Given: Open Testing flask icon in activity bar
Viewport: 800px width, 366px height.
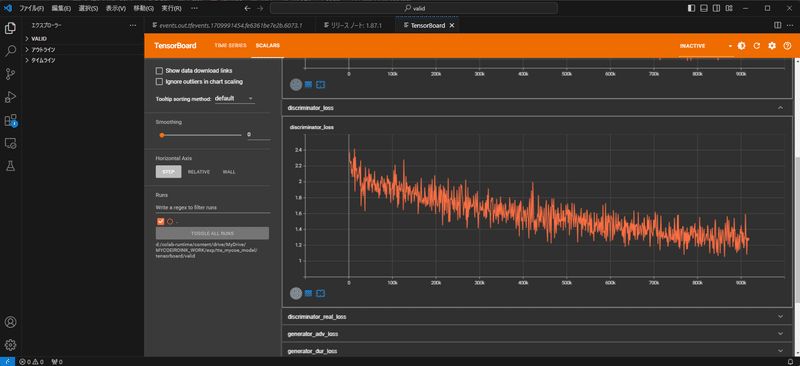Looking at the screenshot, I should [x=10, y=165].
